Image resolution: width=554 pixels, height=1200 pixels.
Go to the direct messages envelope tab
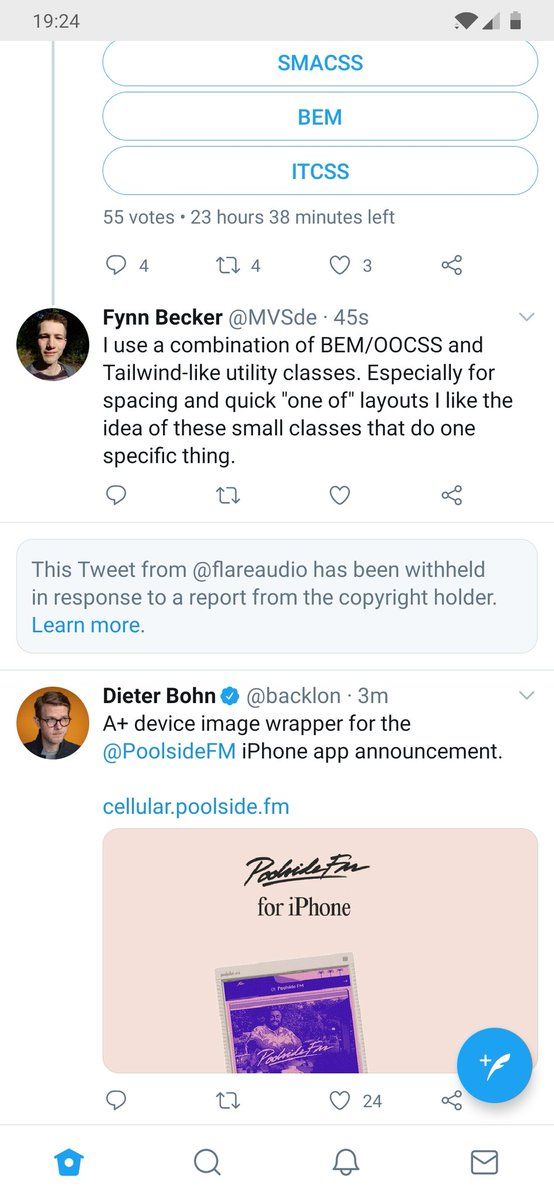pos(484,1162)
